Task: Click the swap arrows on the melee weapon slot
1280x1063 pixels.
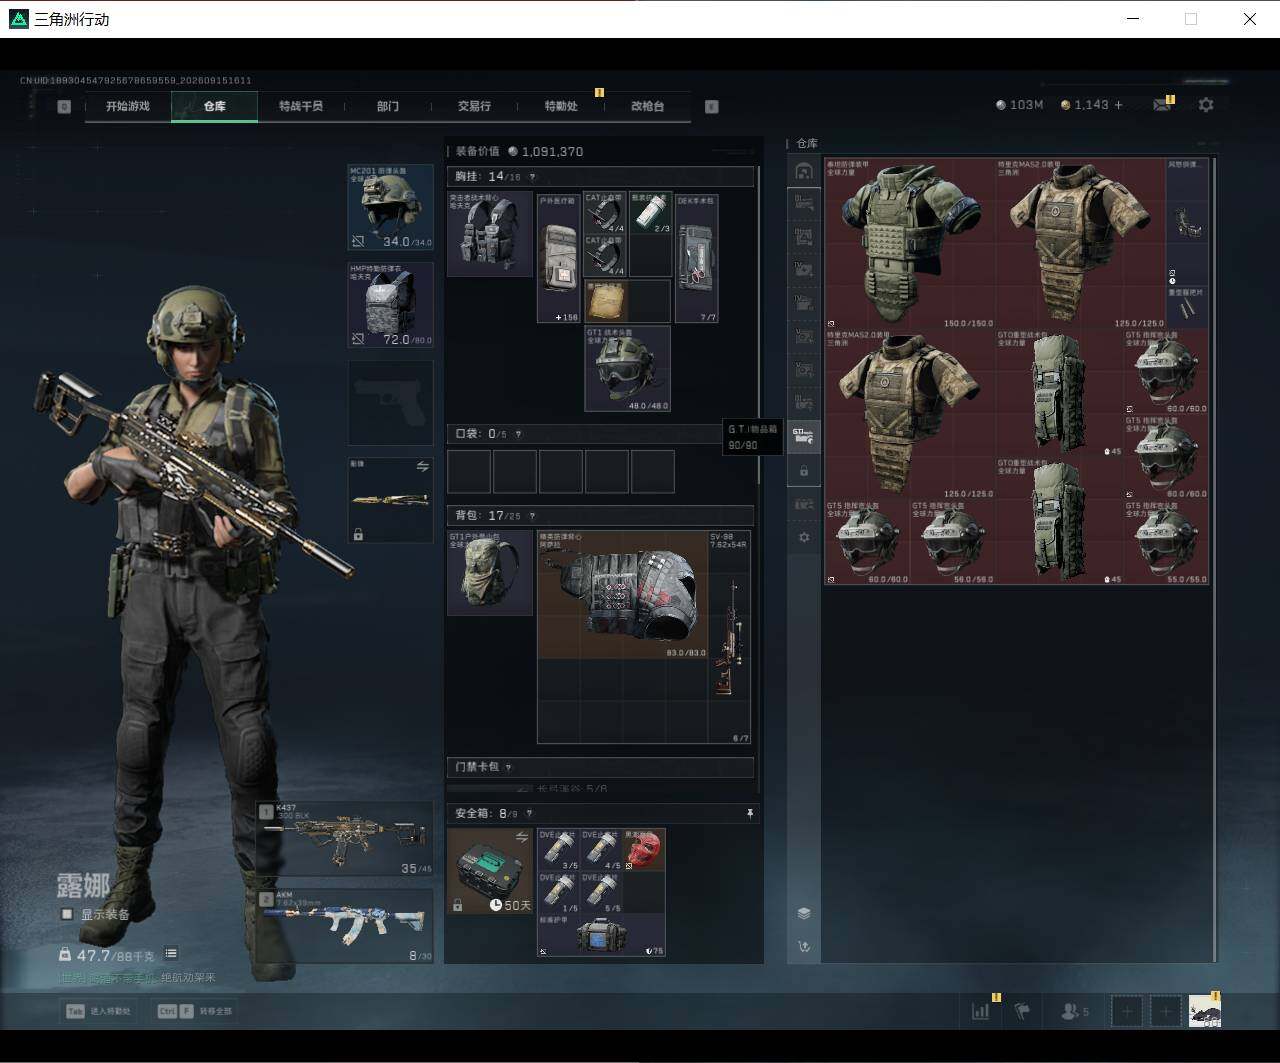Action: coord(422,467)
